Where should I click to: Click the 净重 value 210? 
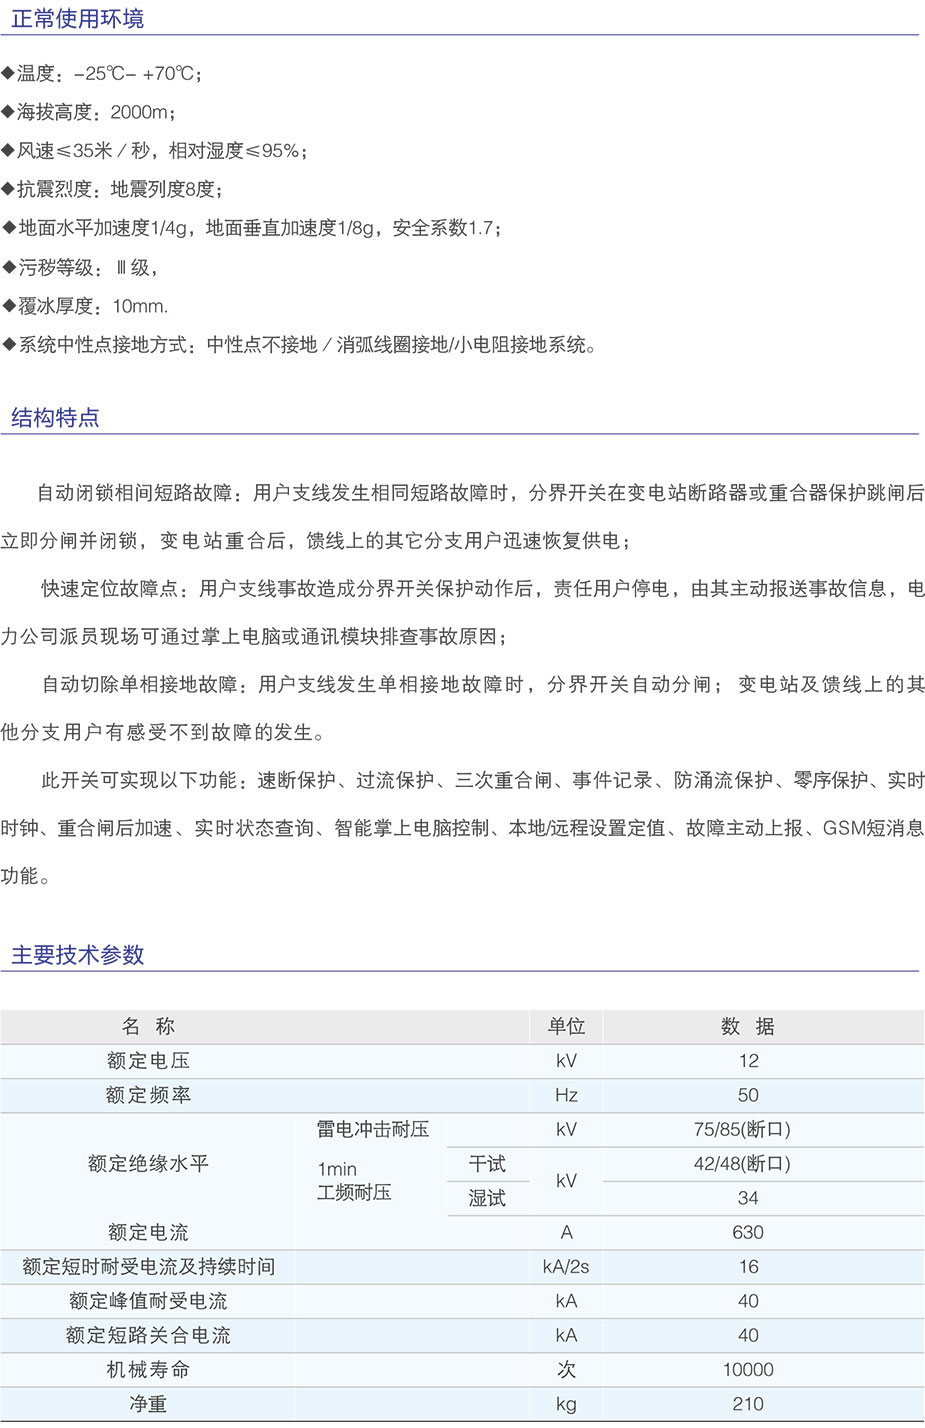click(747, 1404)
